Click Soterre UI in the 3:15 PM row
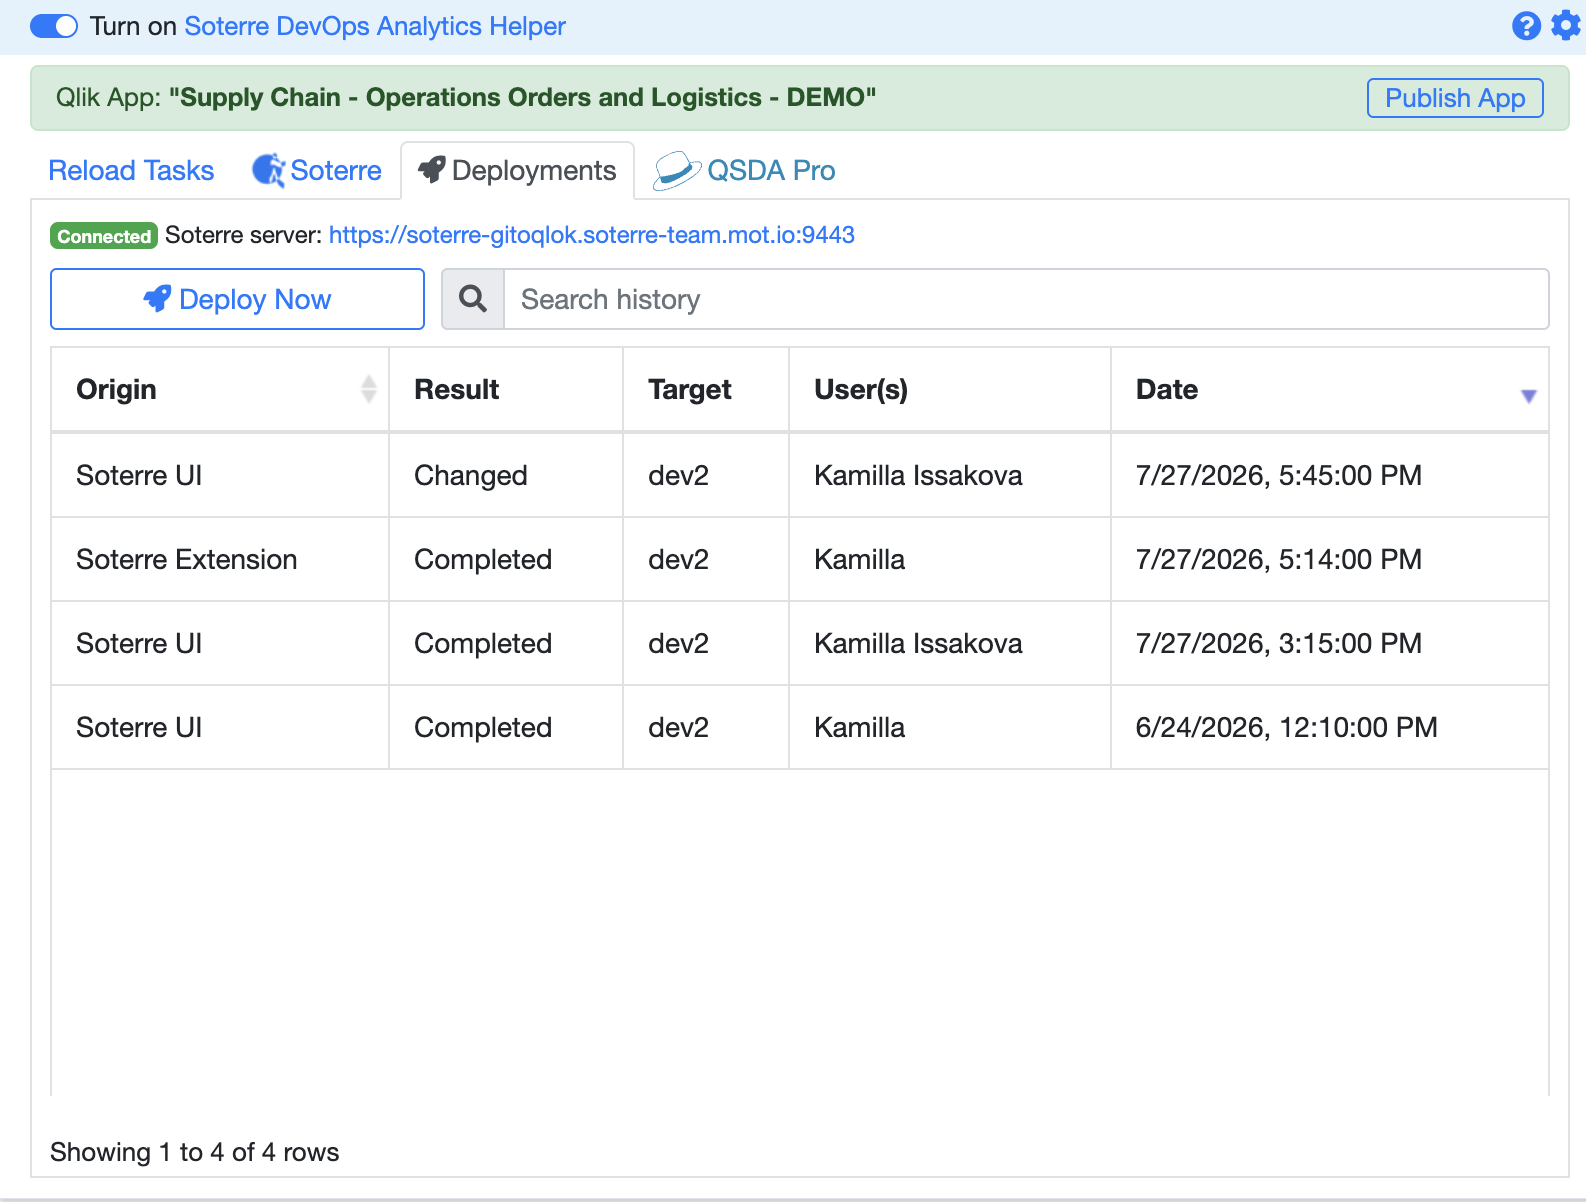Image resolution: width=1586 pixels, height=1202 pixels. point(139,644)
